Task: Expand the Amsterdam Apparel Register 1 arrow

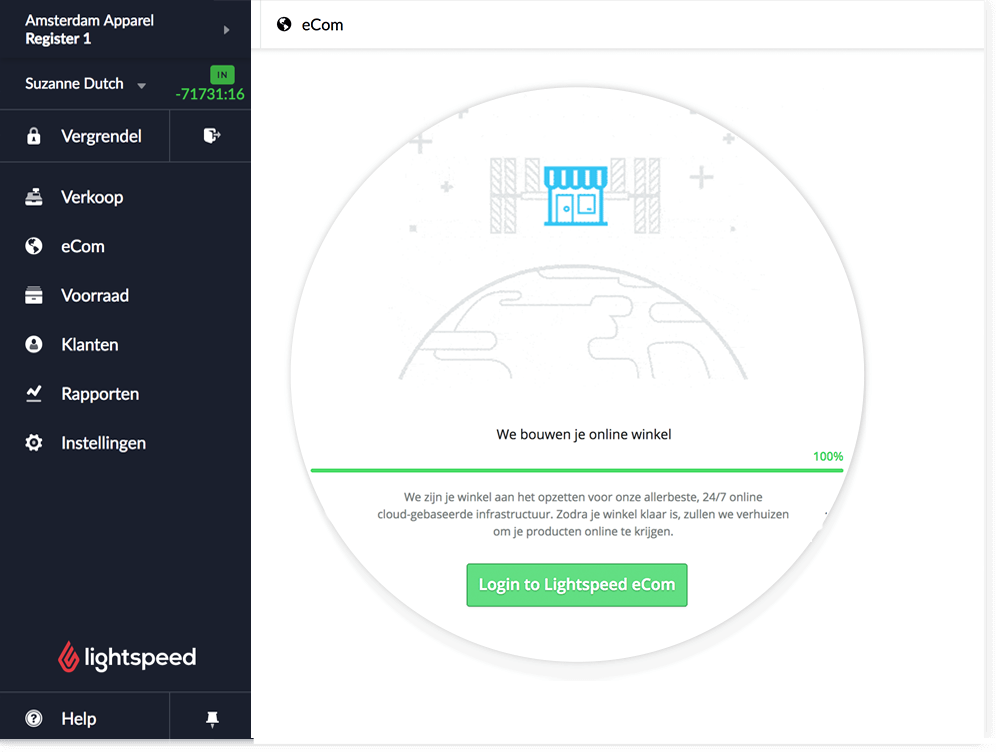Action: [227, 30]
